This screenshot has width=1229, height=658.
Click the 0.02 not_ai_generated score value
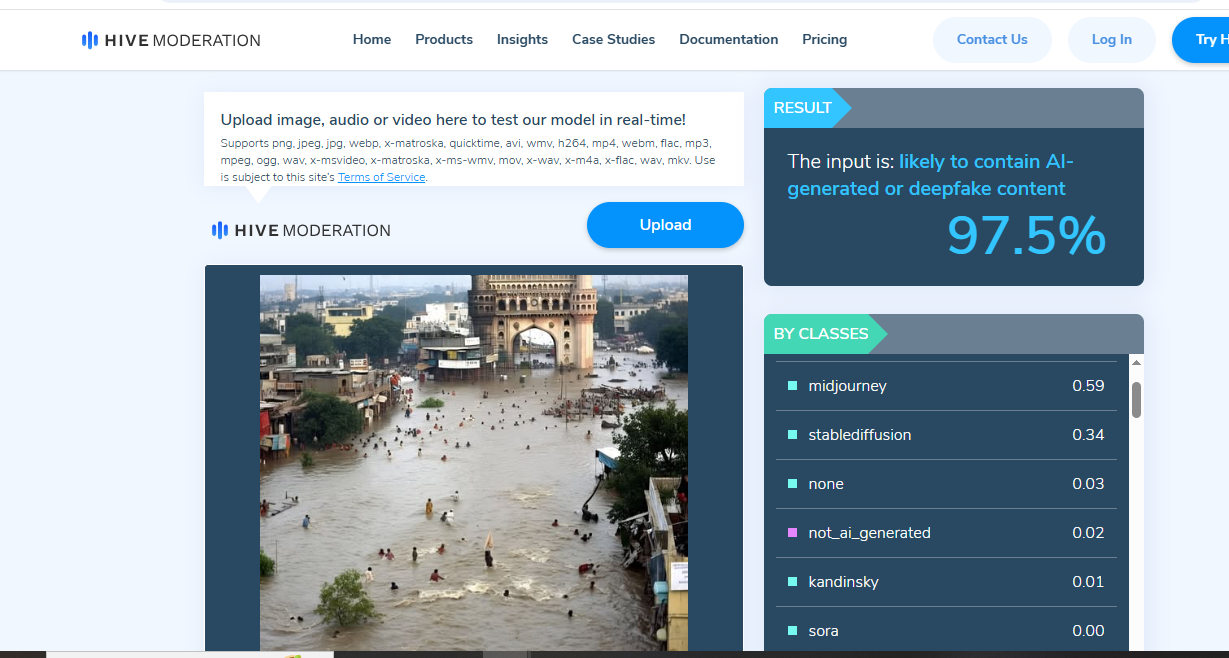tap(1088, 533)
